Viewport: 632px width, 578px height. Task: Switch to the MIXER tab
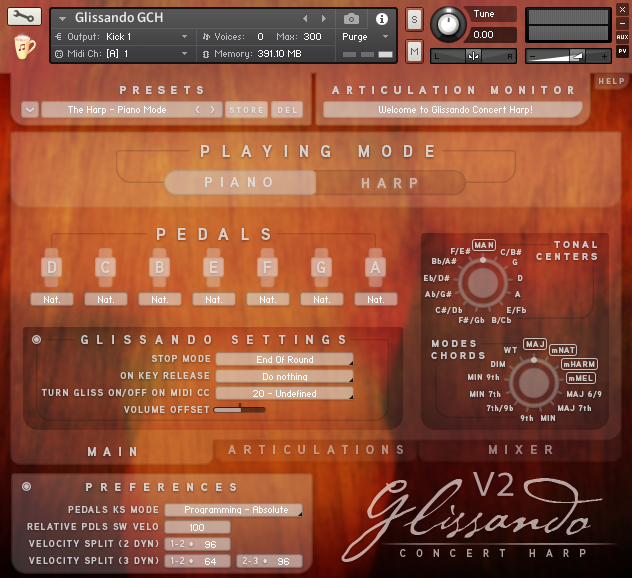[x=521, y=450]
